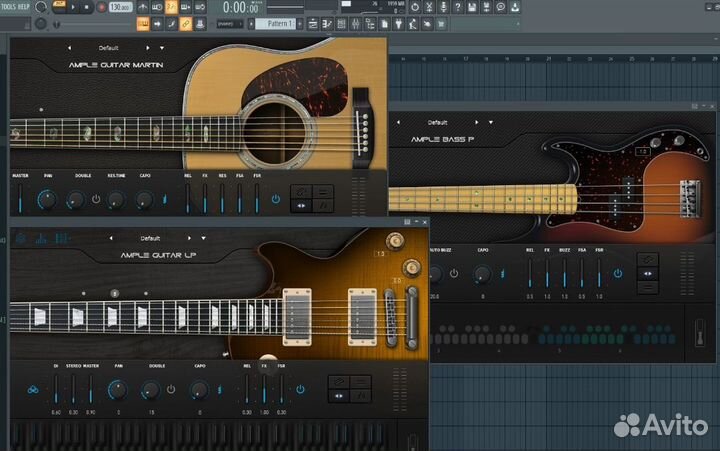Screen dimensions: 720x451
Task: Click the Capo knob in Ample Bass P
Action: 482,274
